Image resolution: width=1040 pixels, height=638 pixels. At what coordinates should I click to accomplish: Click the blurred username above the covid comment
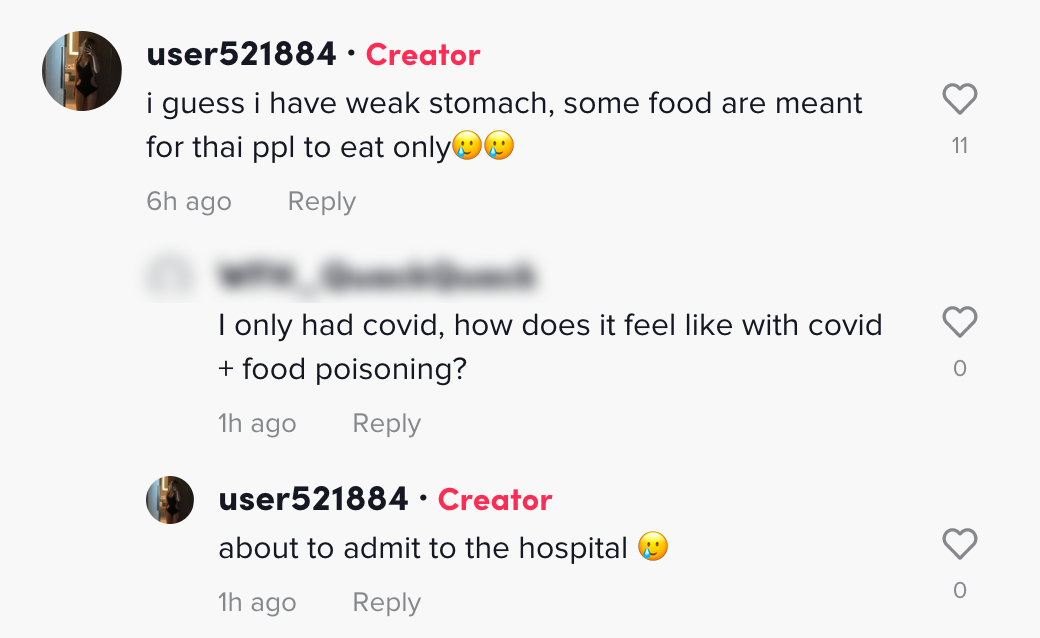pyautogui.click(x=376, y=277)
